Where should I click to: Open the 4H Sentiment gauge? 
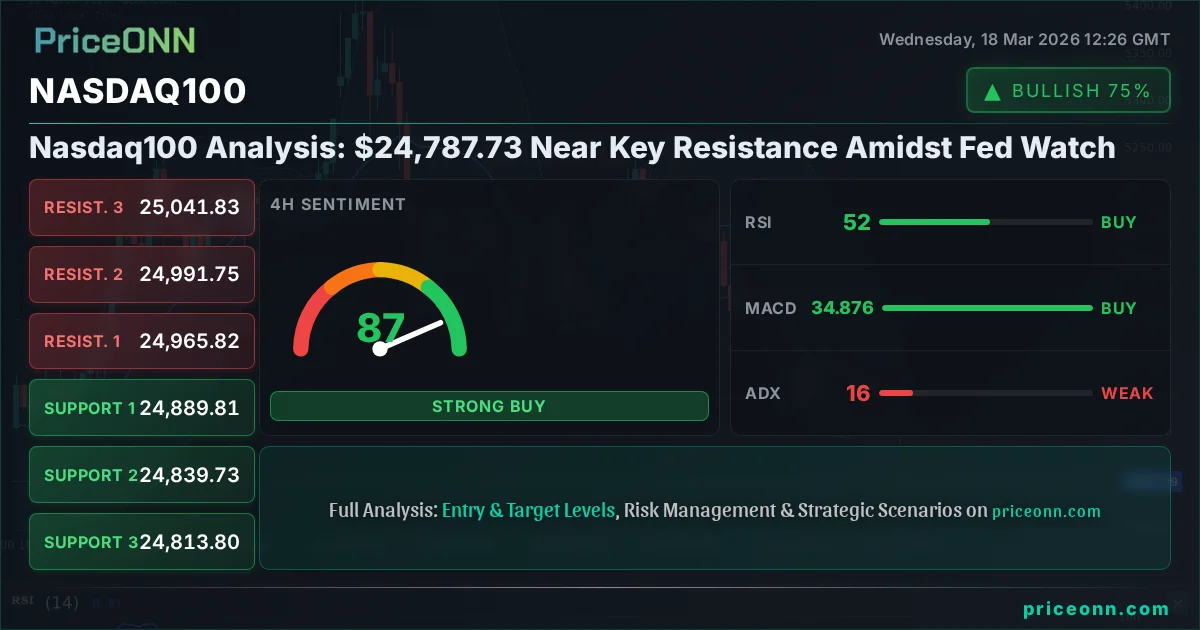tap(380, 310)
